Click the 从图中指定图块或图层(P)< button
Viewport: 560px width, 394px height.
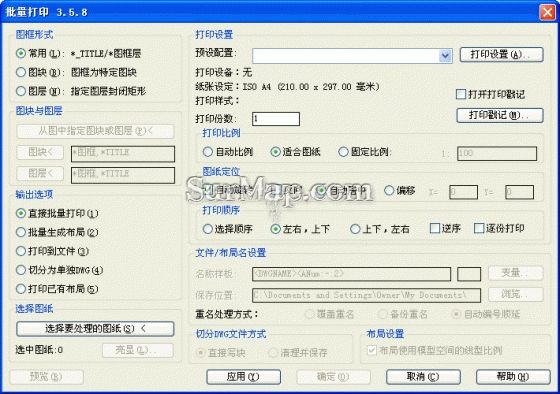(95, 131)
